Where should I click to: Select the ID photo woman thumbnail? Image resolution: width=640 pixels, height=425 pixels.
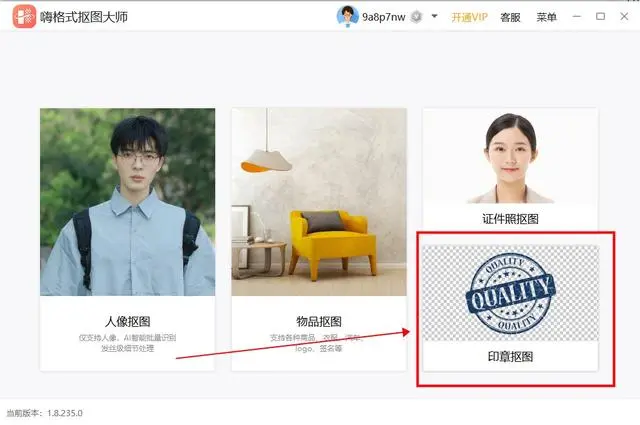click(x=510, y=157)
